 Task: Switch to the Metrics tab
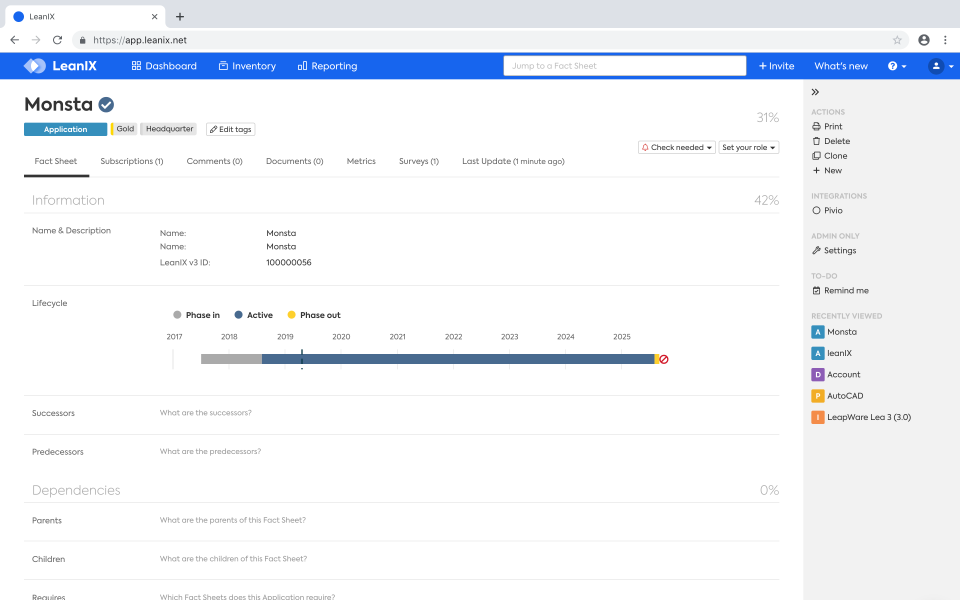click(361, 161)
